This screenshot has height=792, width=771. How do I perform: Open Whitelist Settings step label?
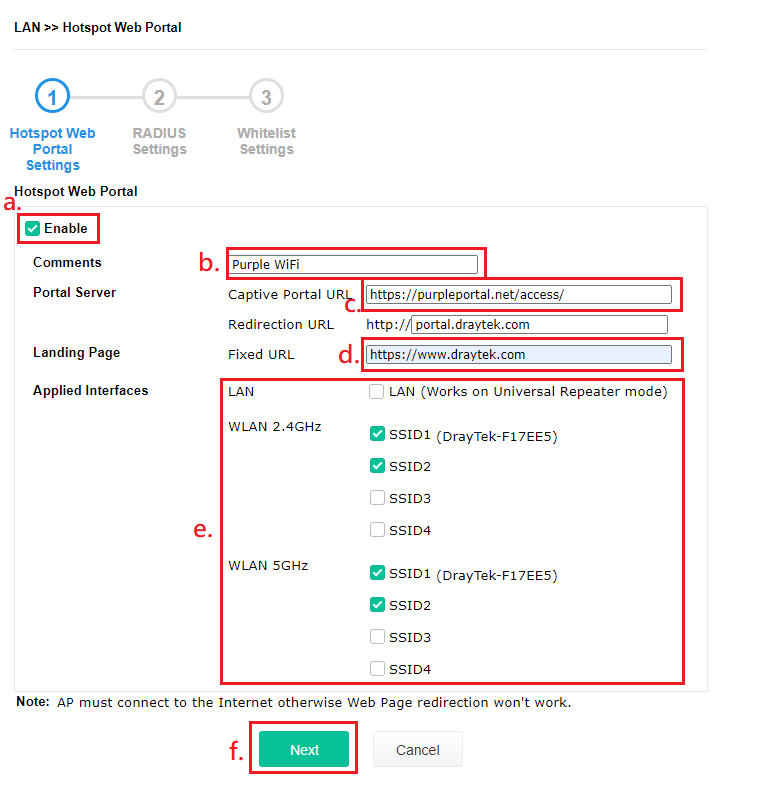(267, 141)
